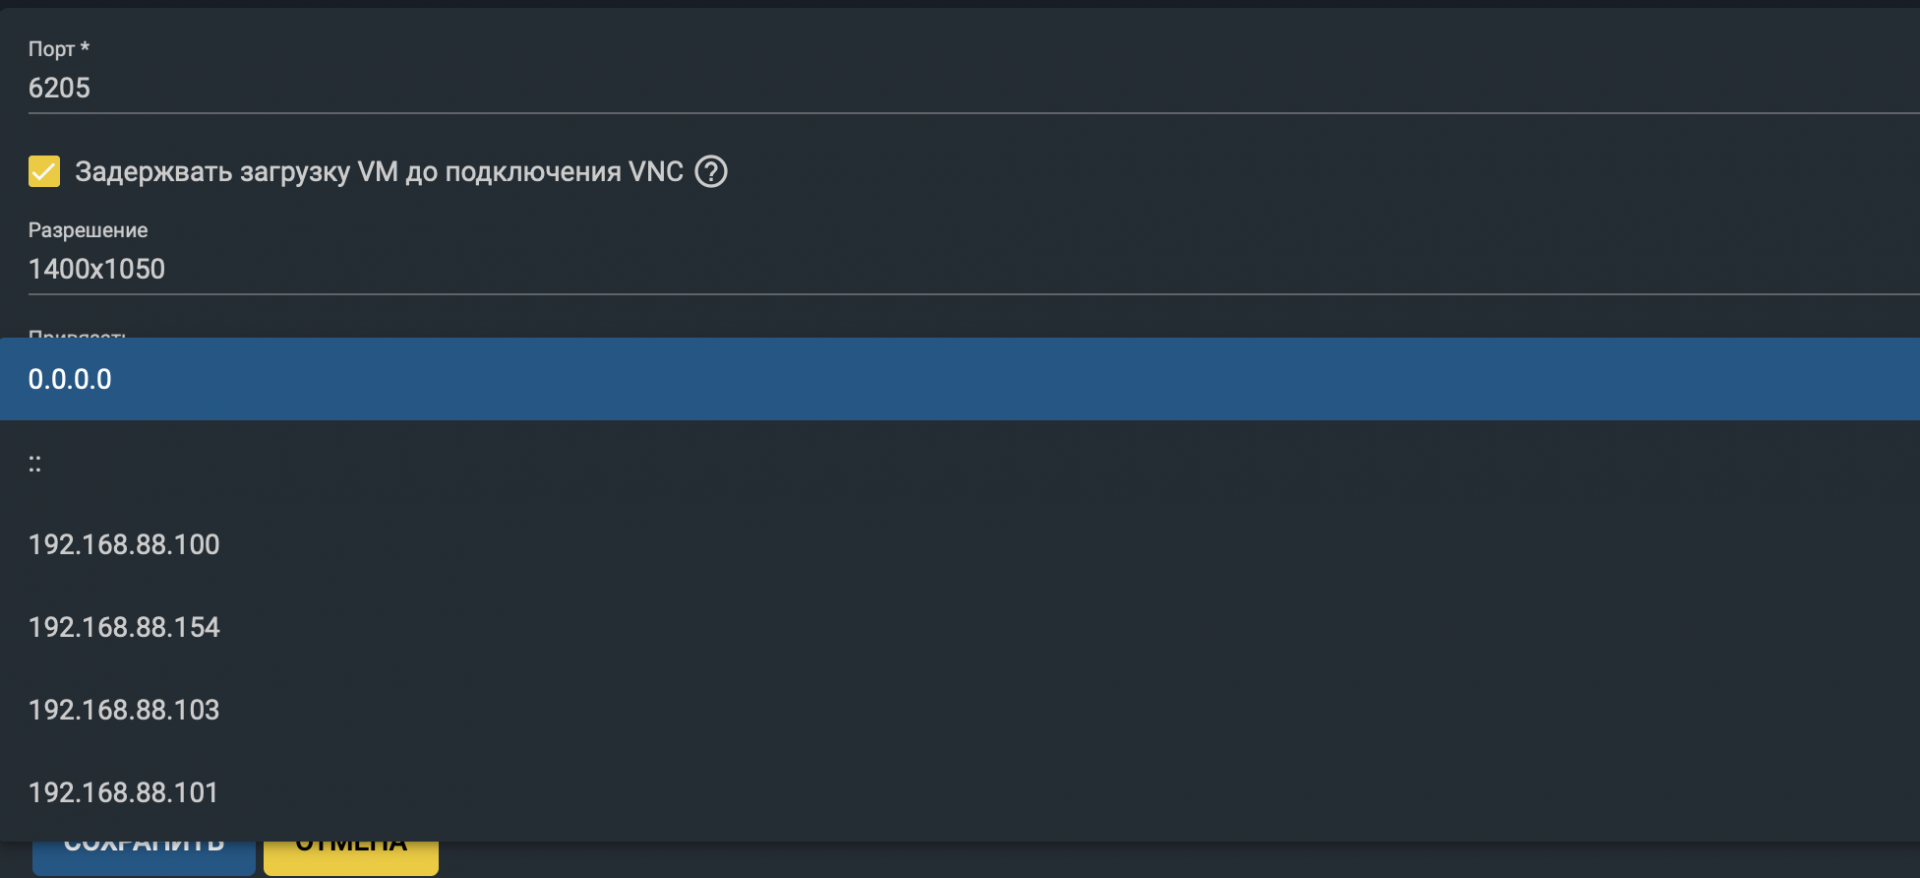Click the partially hidden bind address label
The height and width of the screenshot is (878, 1920).
click(x=77, y=334)
